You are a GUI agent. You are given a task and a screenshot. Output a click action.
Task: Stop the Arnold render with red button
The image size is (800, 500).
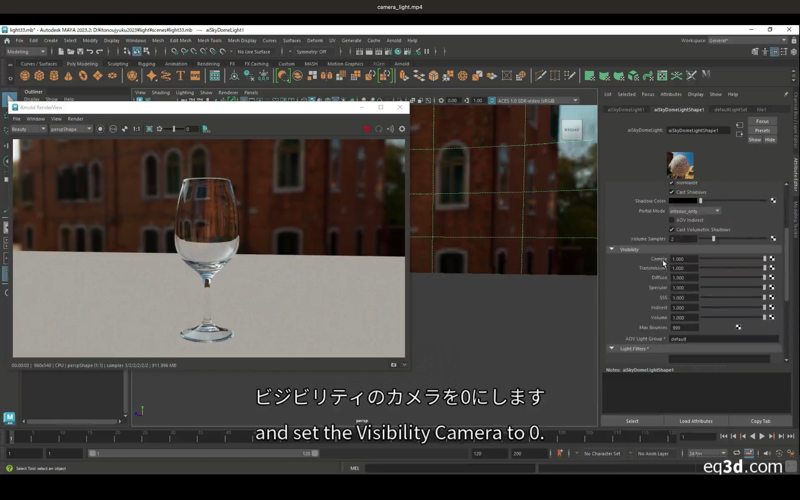coord(367,129)
